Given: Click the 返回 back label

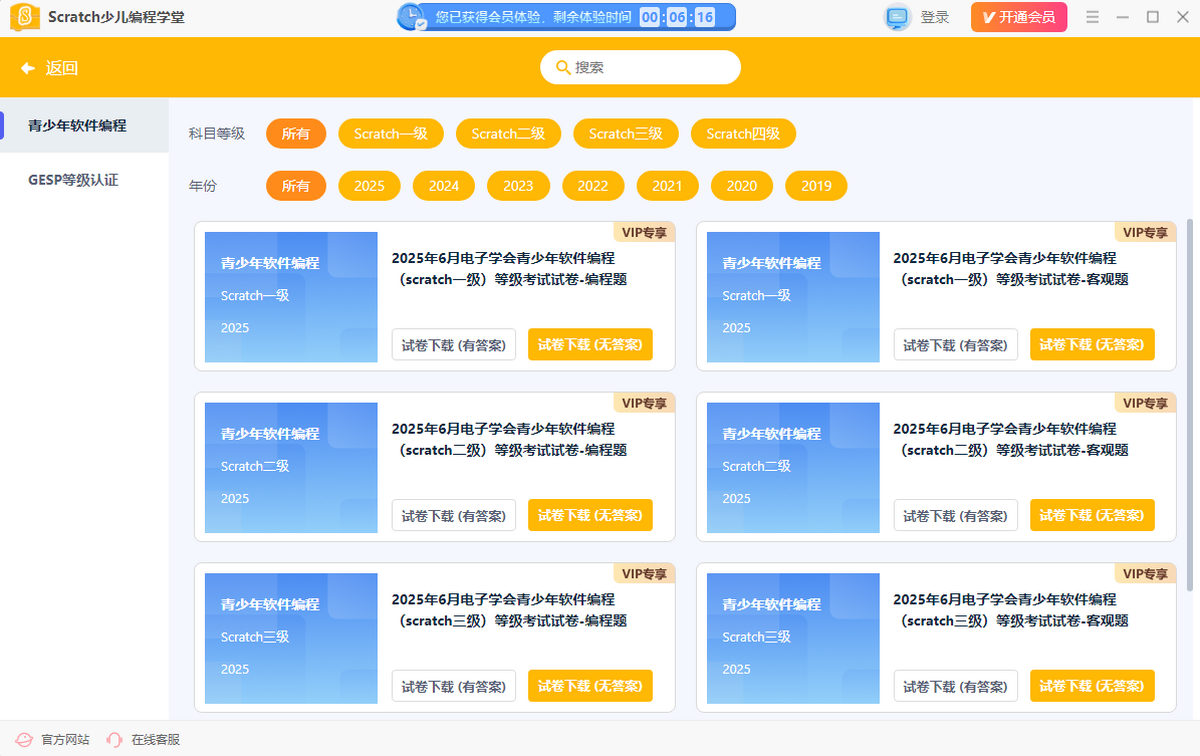Looking at the screenshot, I should point(62,68).
